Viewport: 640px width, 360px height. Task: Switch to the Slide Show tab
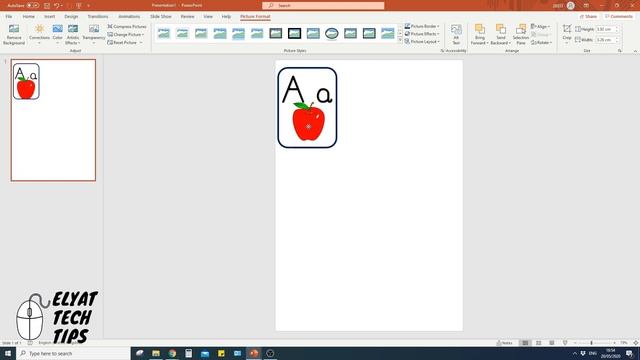[161, 16]
